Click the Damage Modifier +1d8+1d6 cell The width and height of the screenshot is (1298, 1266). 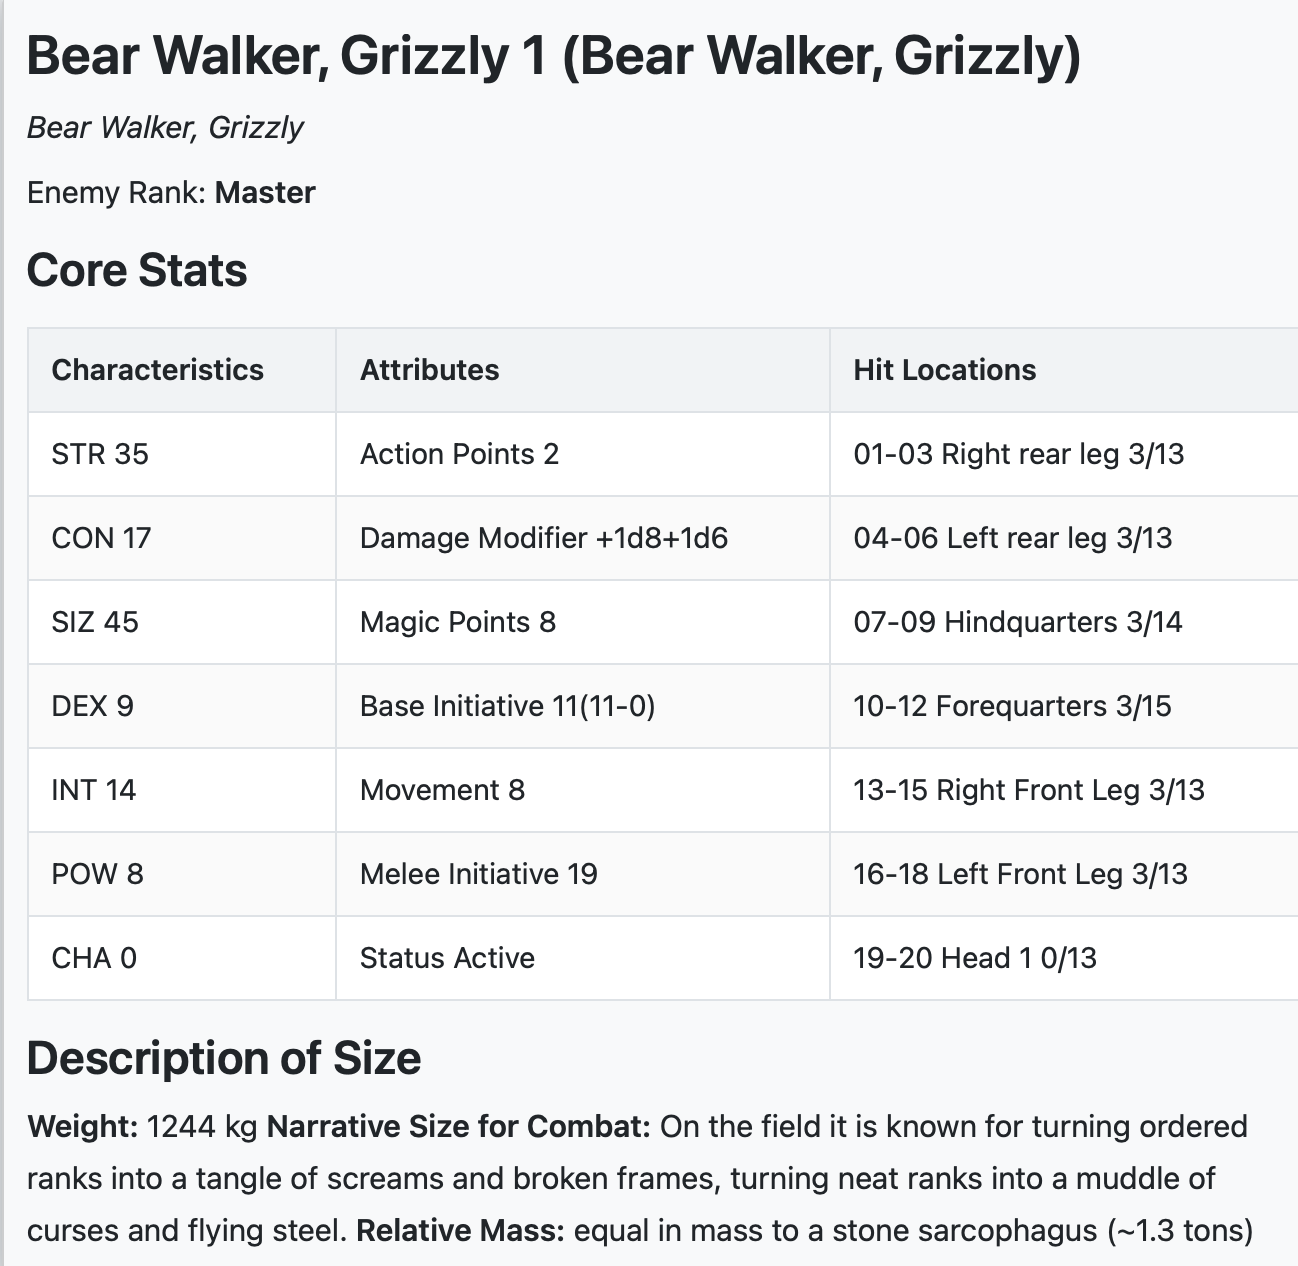point(543,538)
